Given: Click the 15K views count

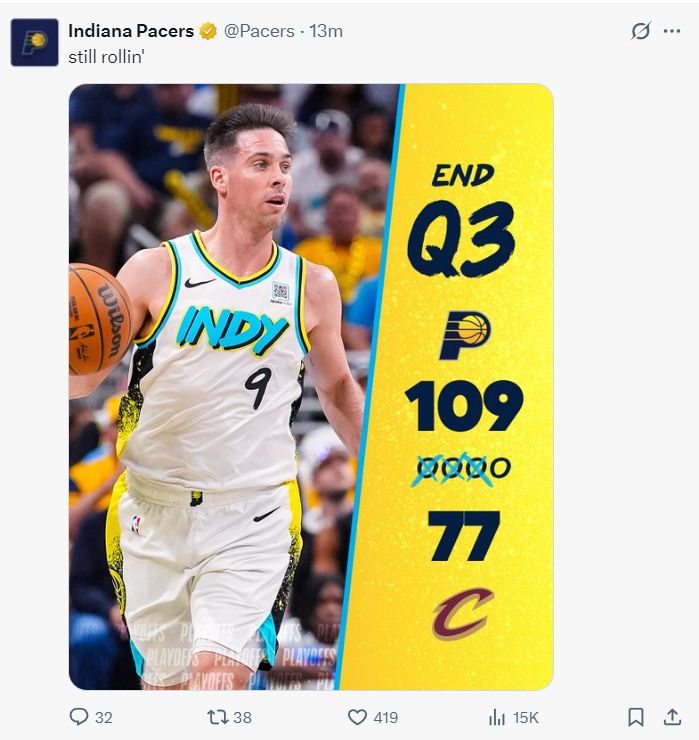Looking at the screenshot, I should click(x=525, y=717).
